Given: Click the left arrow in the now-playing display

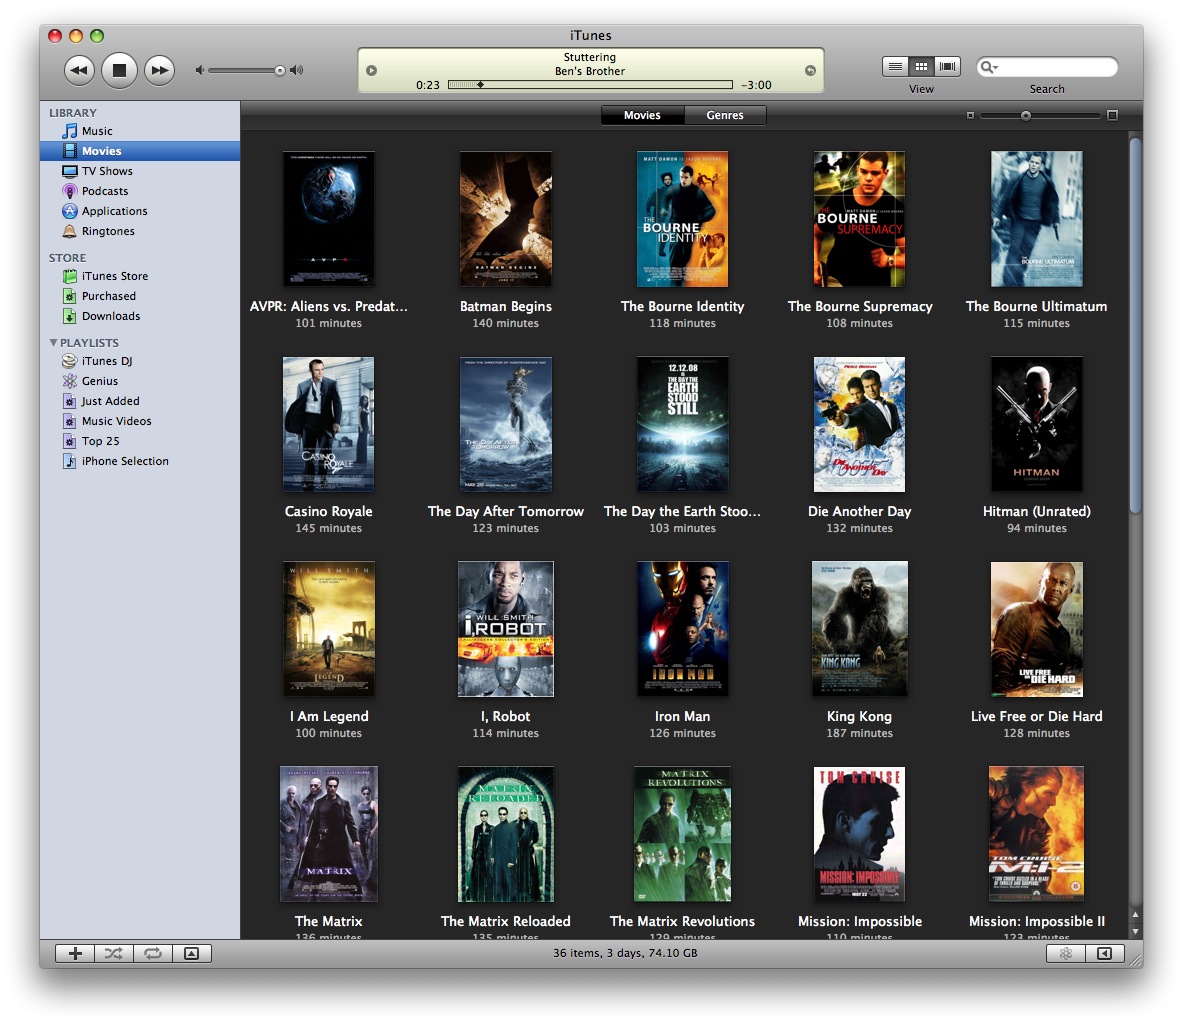Looking at the screenshot, I should [x=371, y=70].
